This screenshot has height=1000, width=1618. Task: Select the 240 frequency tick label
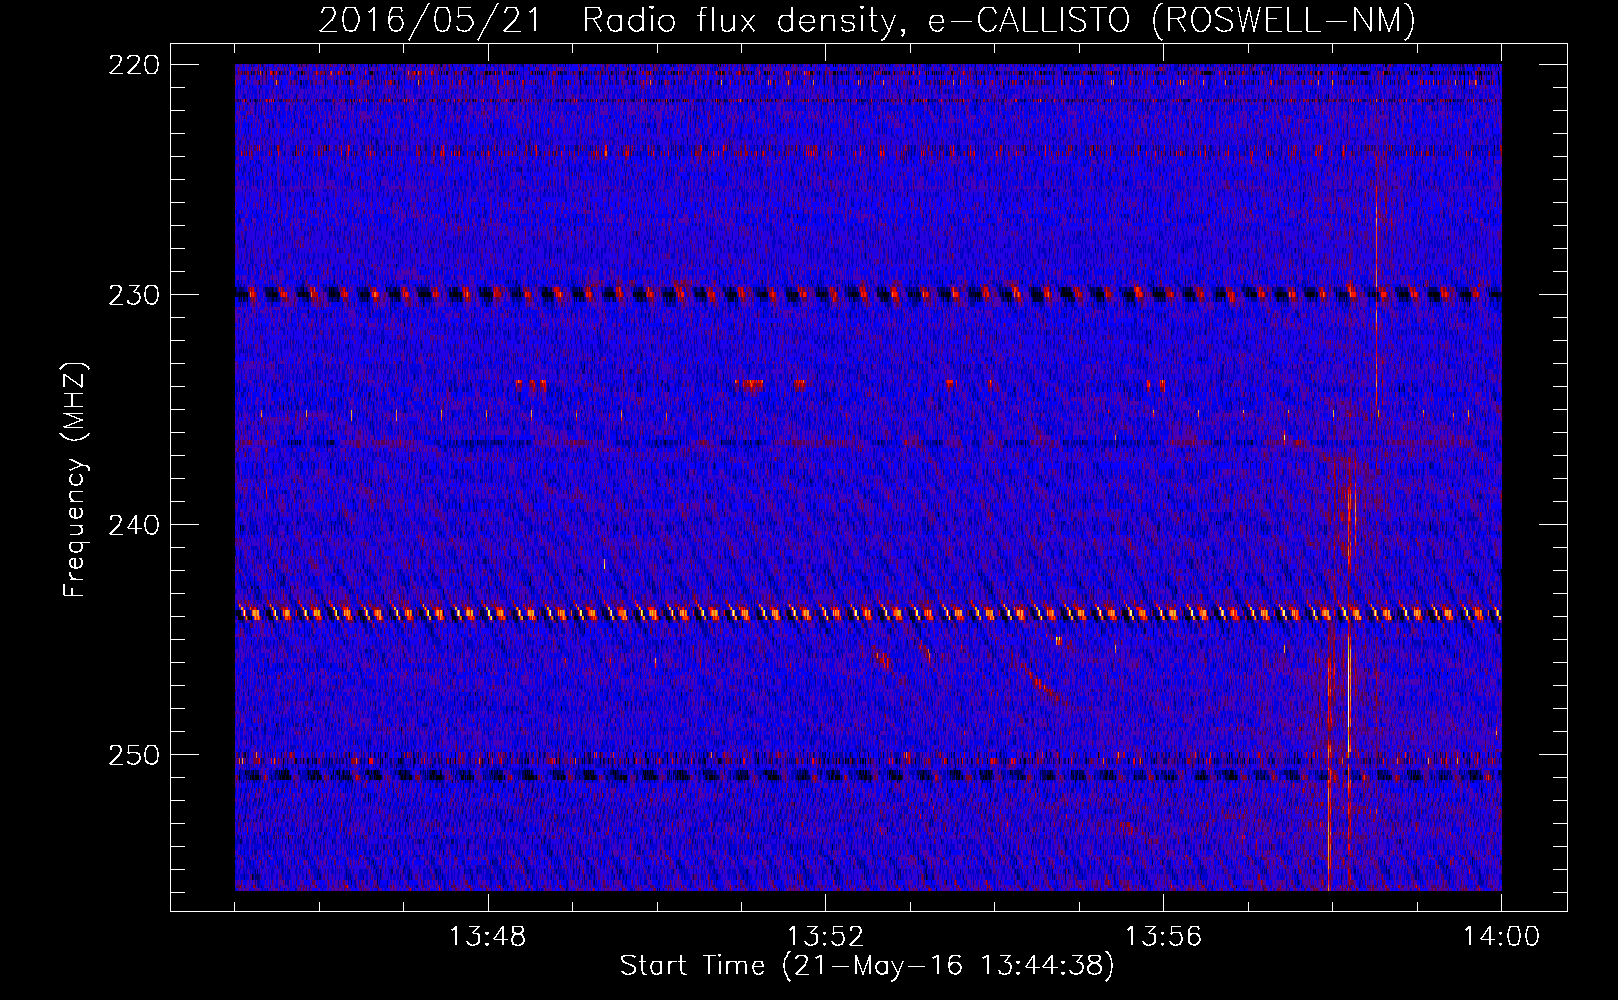[133, 525]
